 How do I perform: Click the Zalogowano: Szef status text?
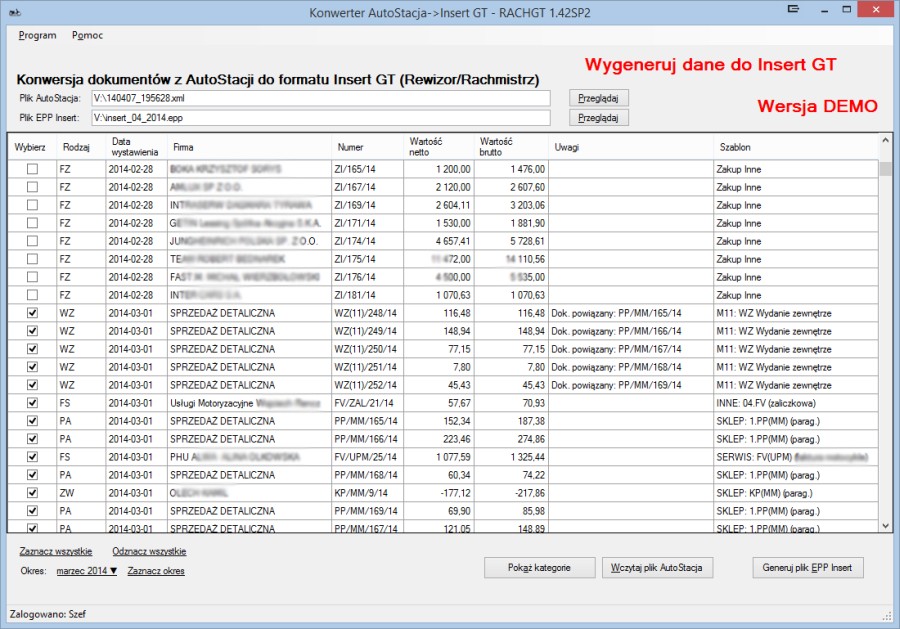point(48,614)
